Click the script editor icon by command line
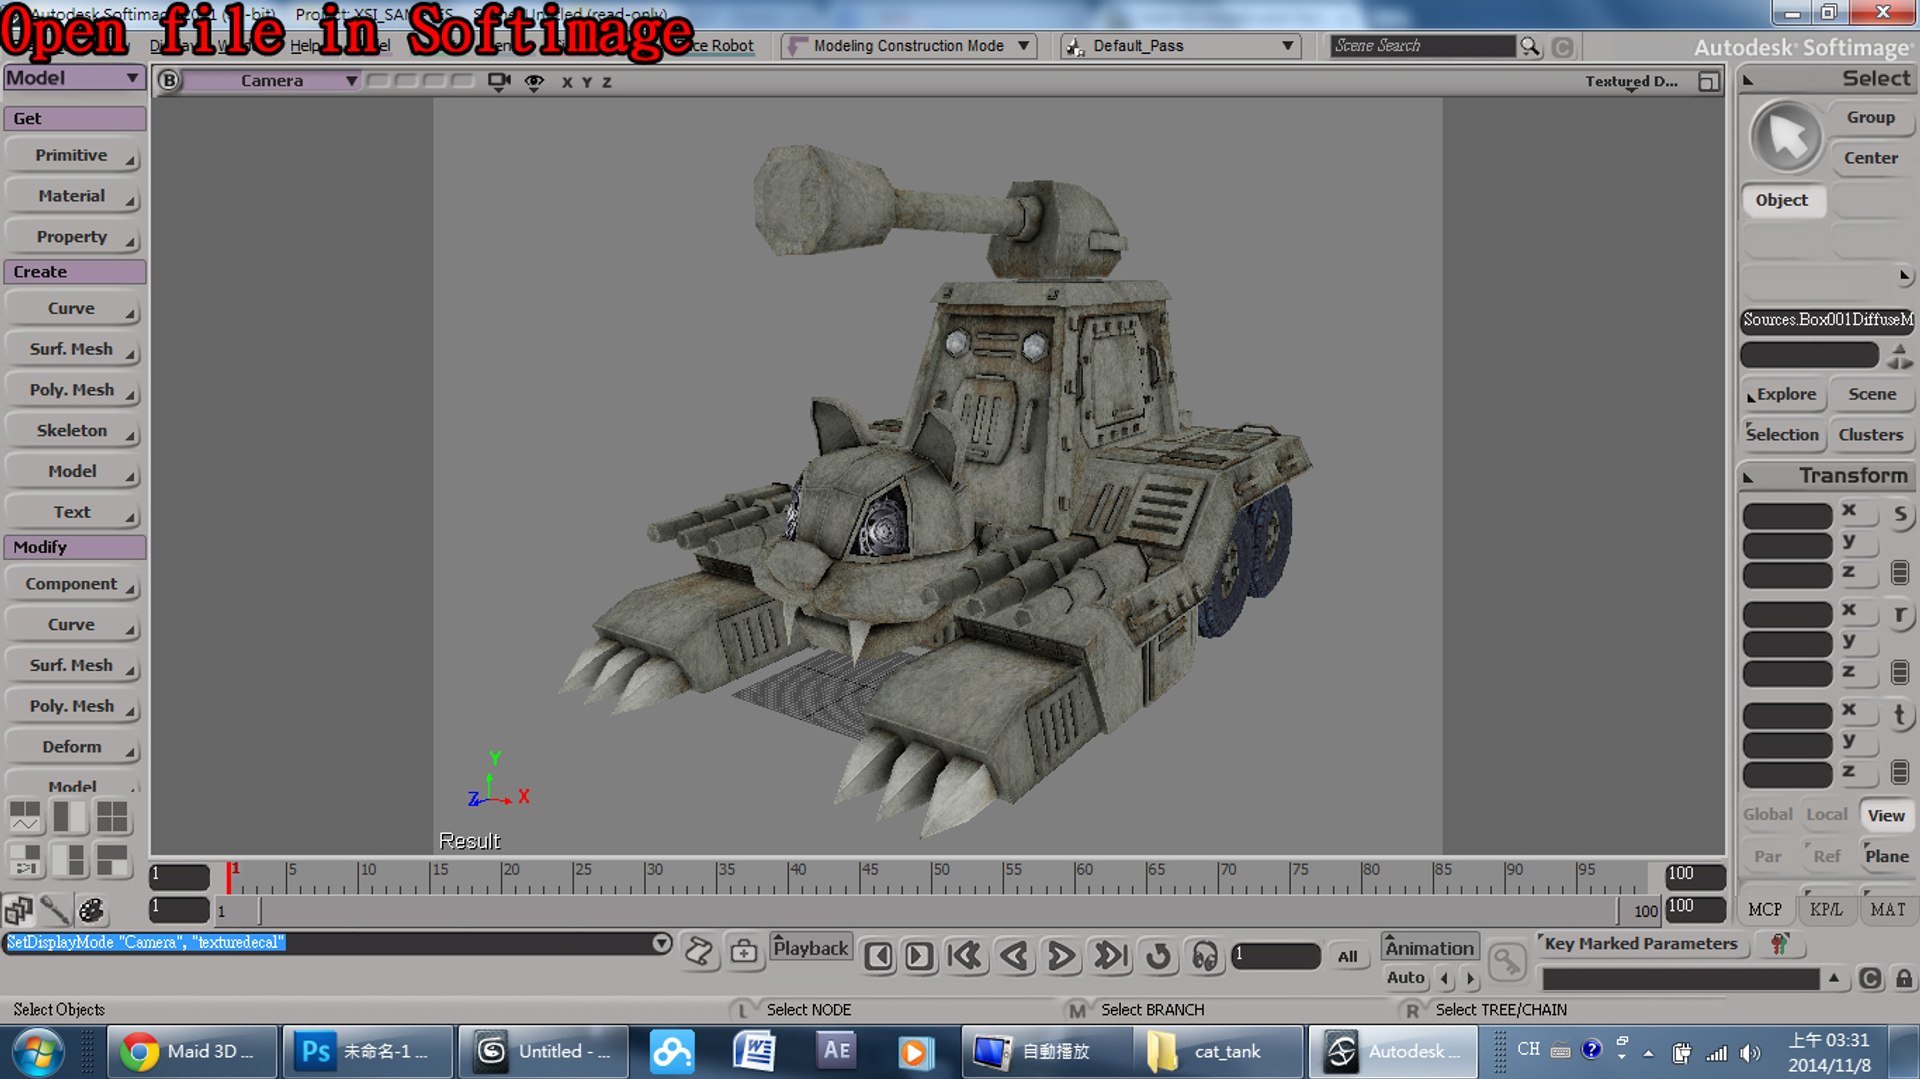The width and height of the screenshot is (1920, 1079). point(700,951)
